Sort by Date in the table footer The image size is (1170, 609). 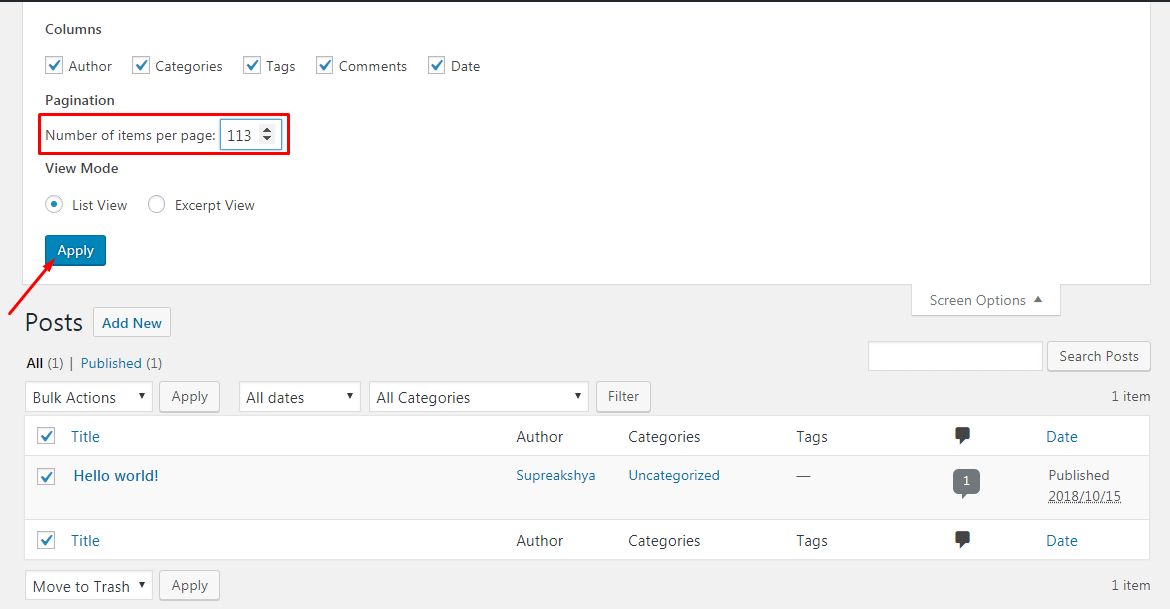tap(1062, 540)
